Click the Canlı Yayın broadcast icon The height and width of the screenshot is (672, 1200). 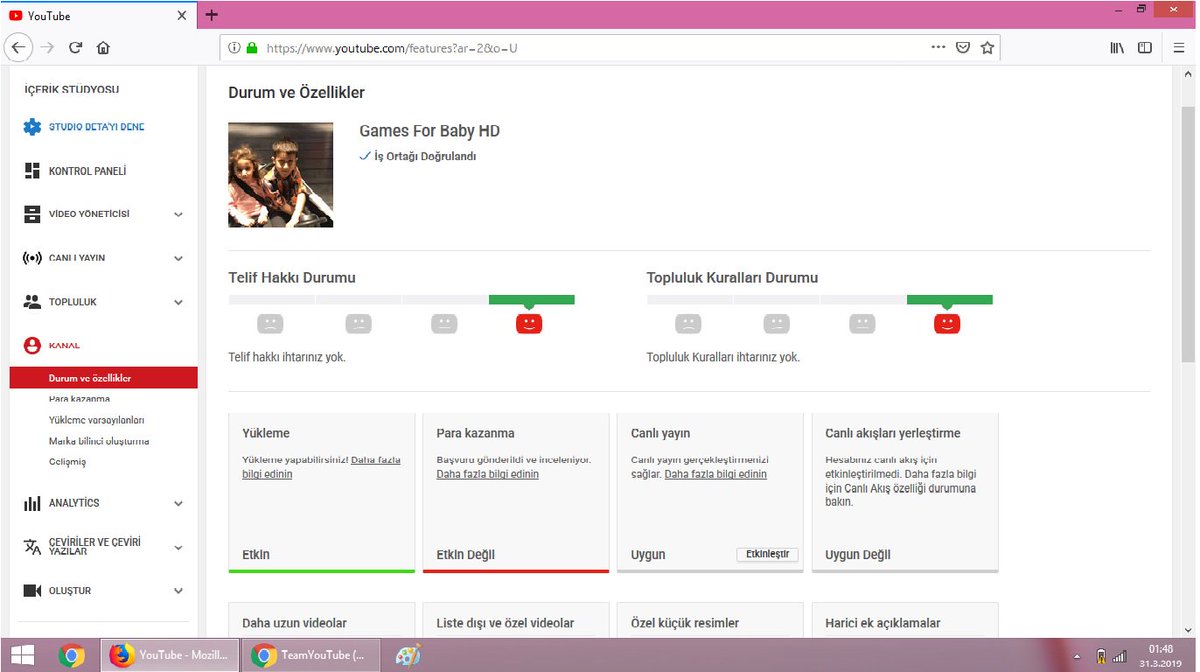coord(32,258)
